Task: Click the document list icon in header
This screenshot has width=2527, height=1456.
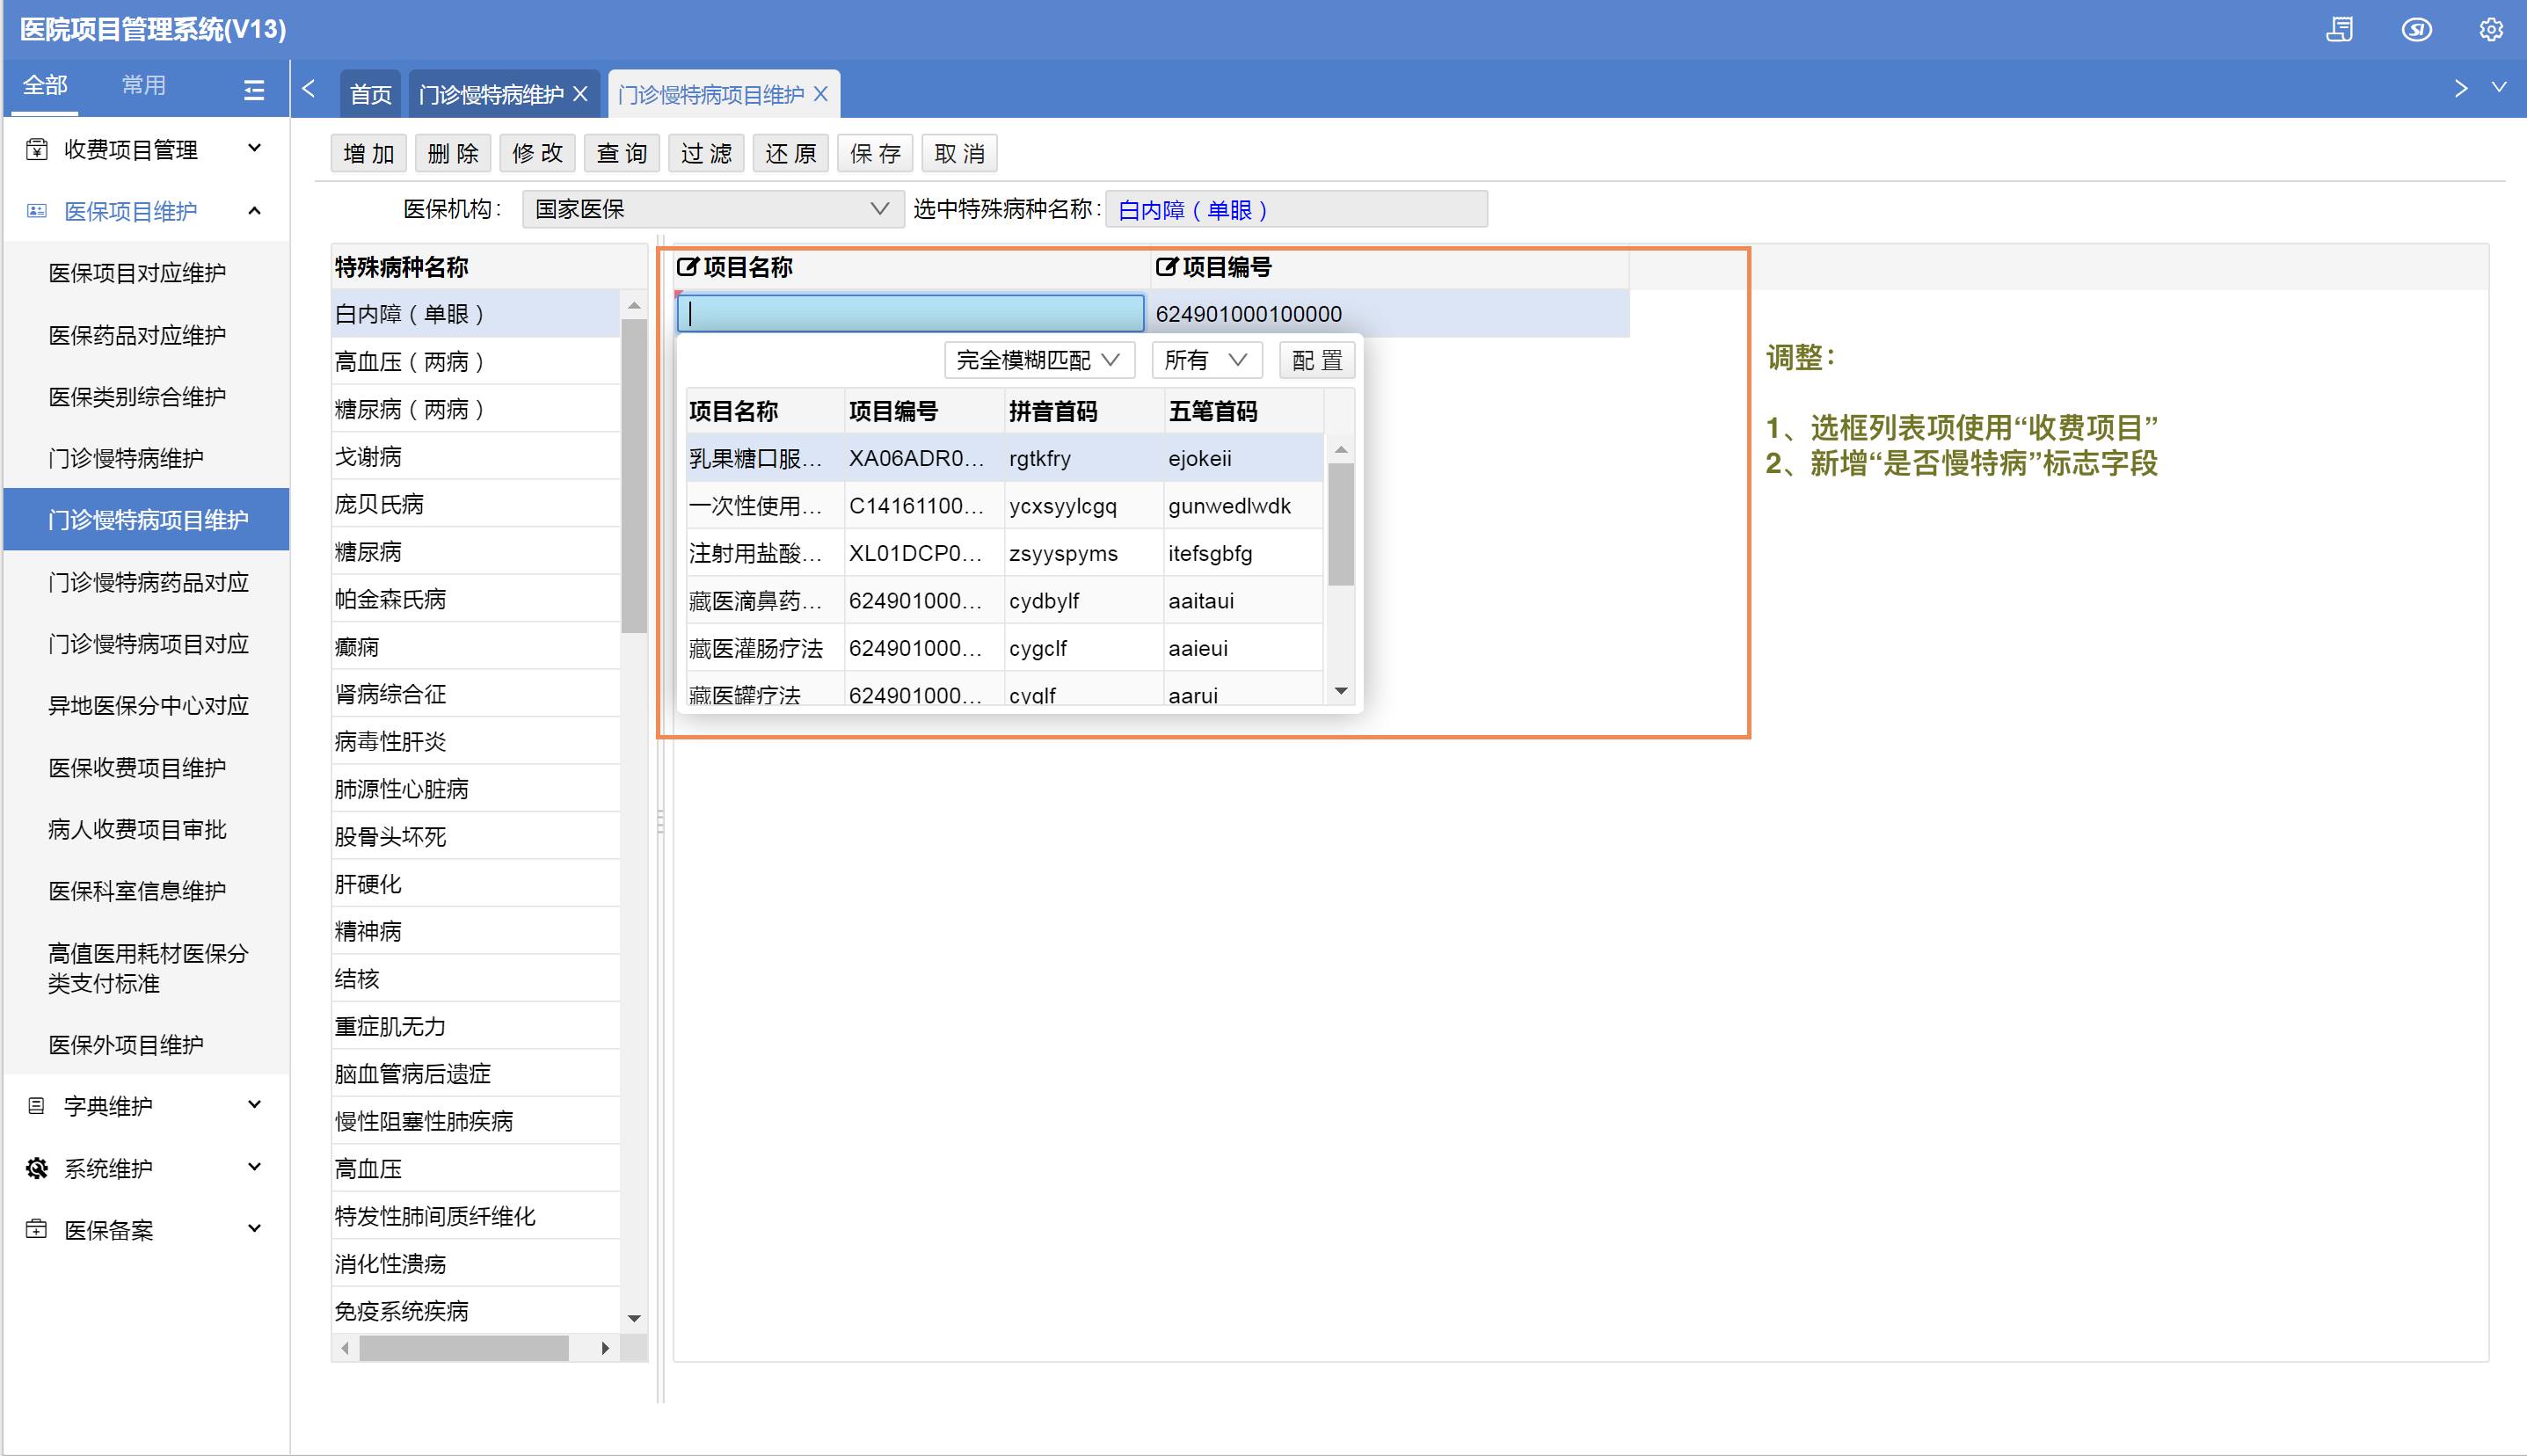Action: [2339, 30]
